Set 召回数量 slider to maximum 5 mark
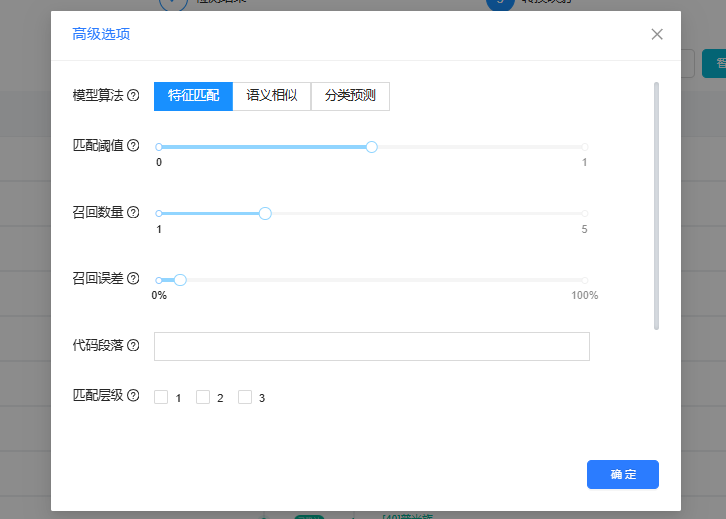The width and height of the screenshot is (726, 519). pos(585,213)
